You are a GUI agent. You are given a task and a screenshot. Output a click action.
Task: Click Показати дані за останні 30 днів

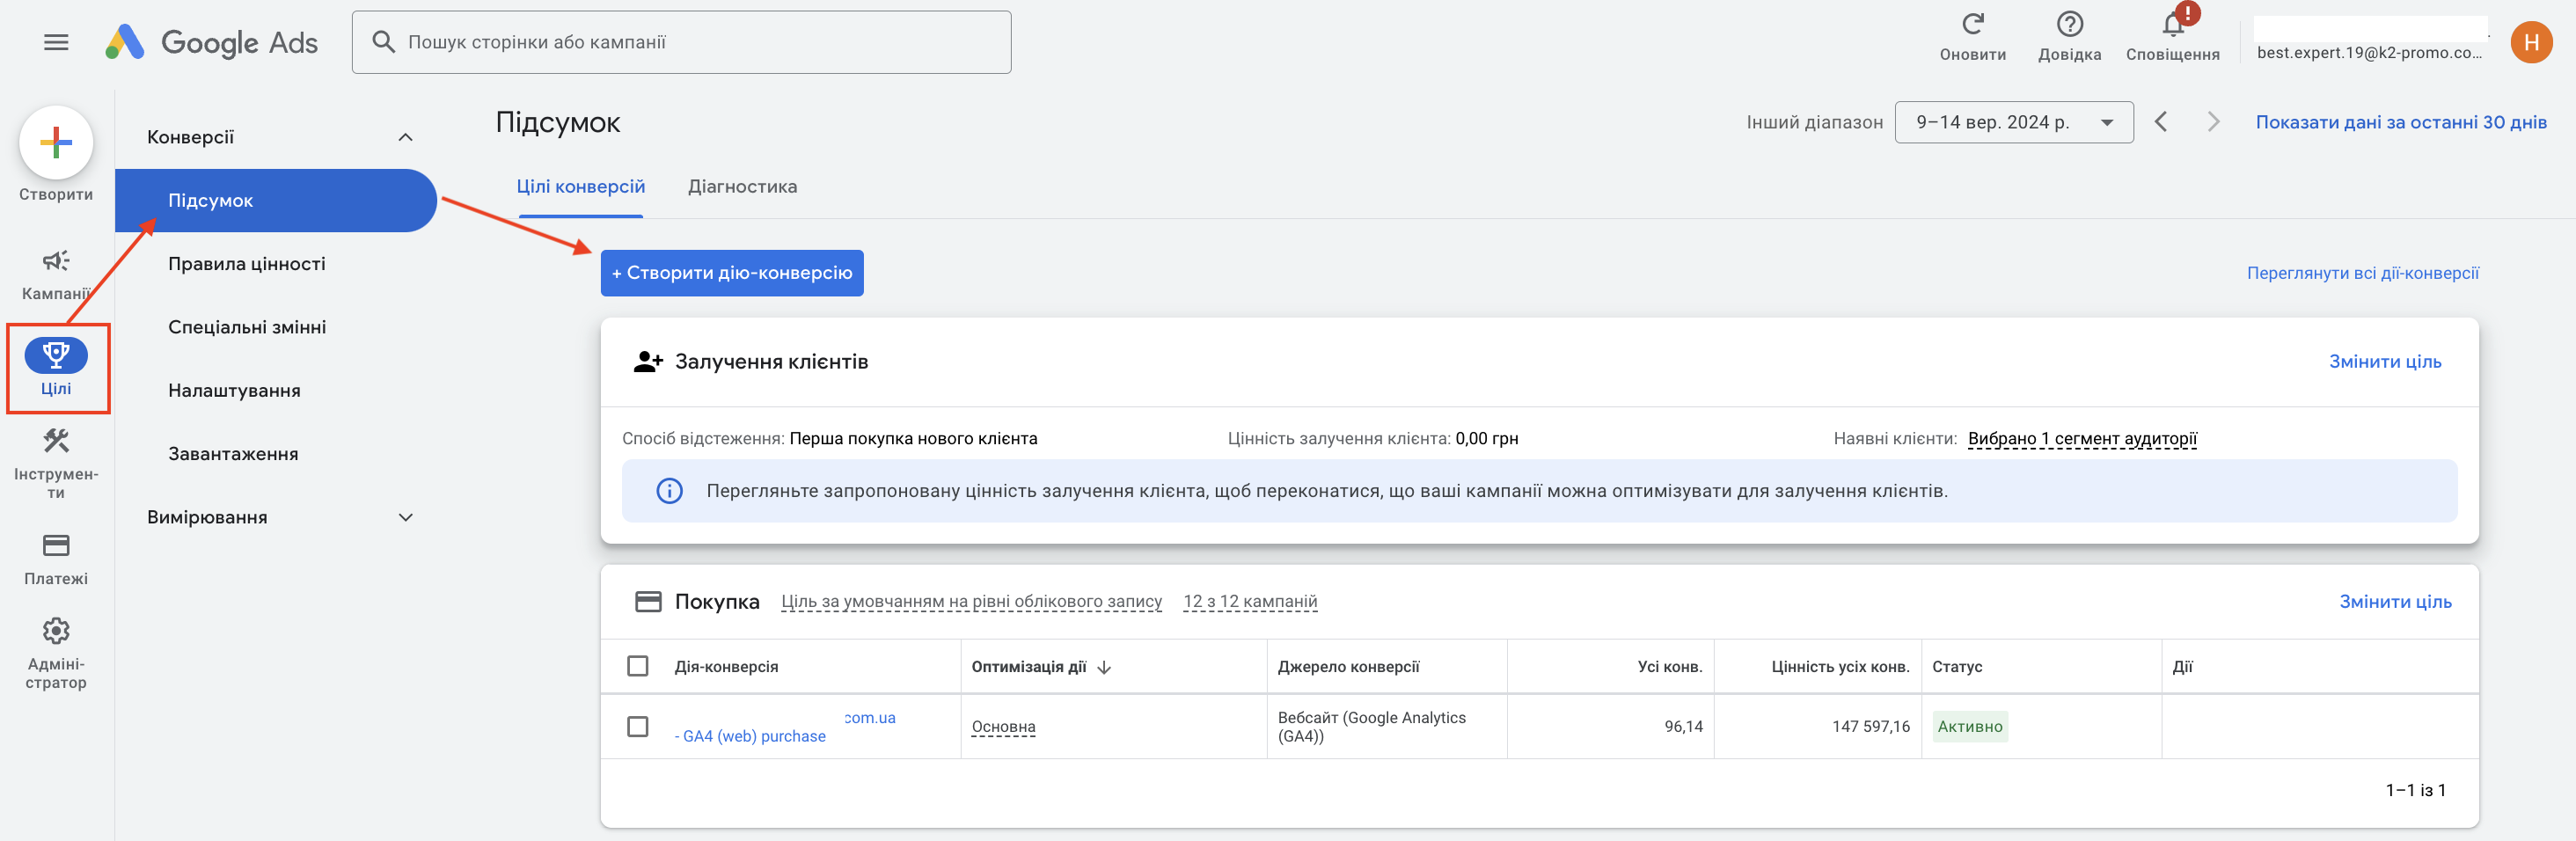(2400, 122)
